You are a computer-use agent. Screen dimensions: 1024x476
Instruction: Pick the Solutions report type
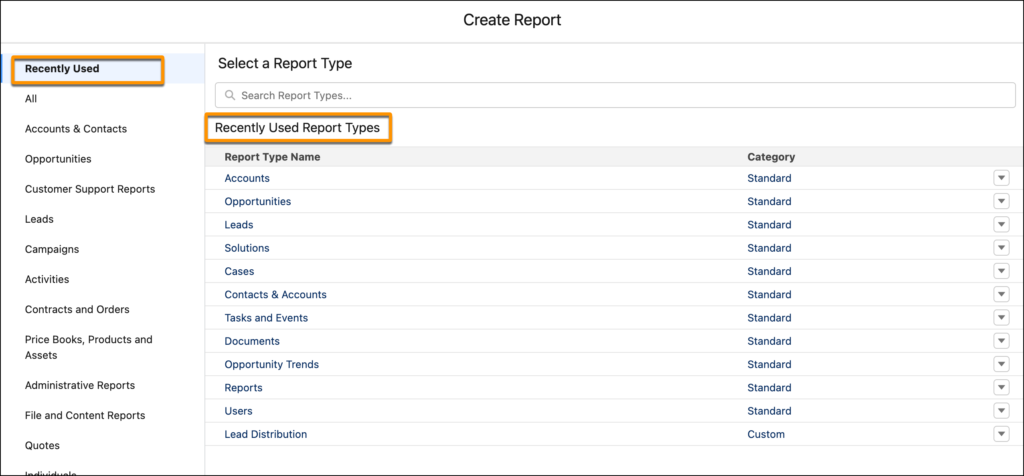(247, 248)
